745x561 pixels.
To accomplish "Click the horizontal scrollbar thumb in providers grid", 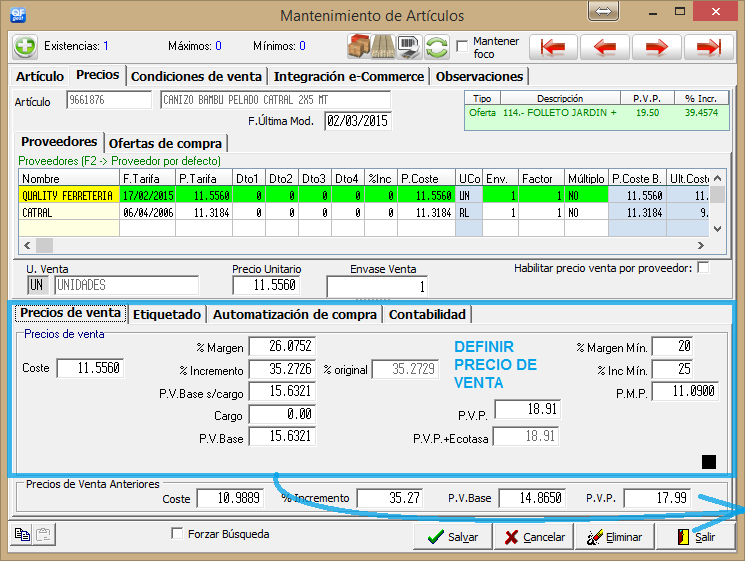I will (x=45, y=246).
